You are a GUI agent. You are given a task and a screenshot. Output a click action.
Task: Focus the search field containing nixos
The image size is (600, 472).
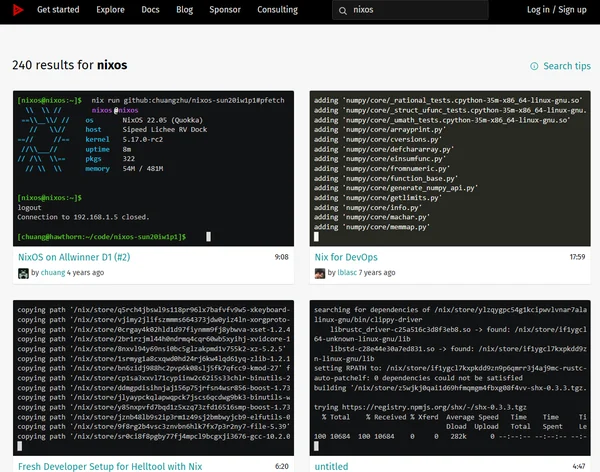pos(410,10)
